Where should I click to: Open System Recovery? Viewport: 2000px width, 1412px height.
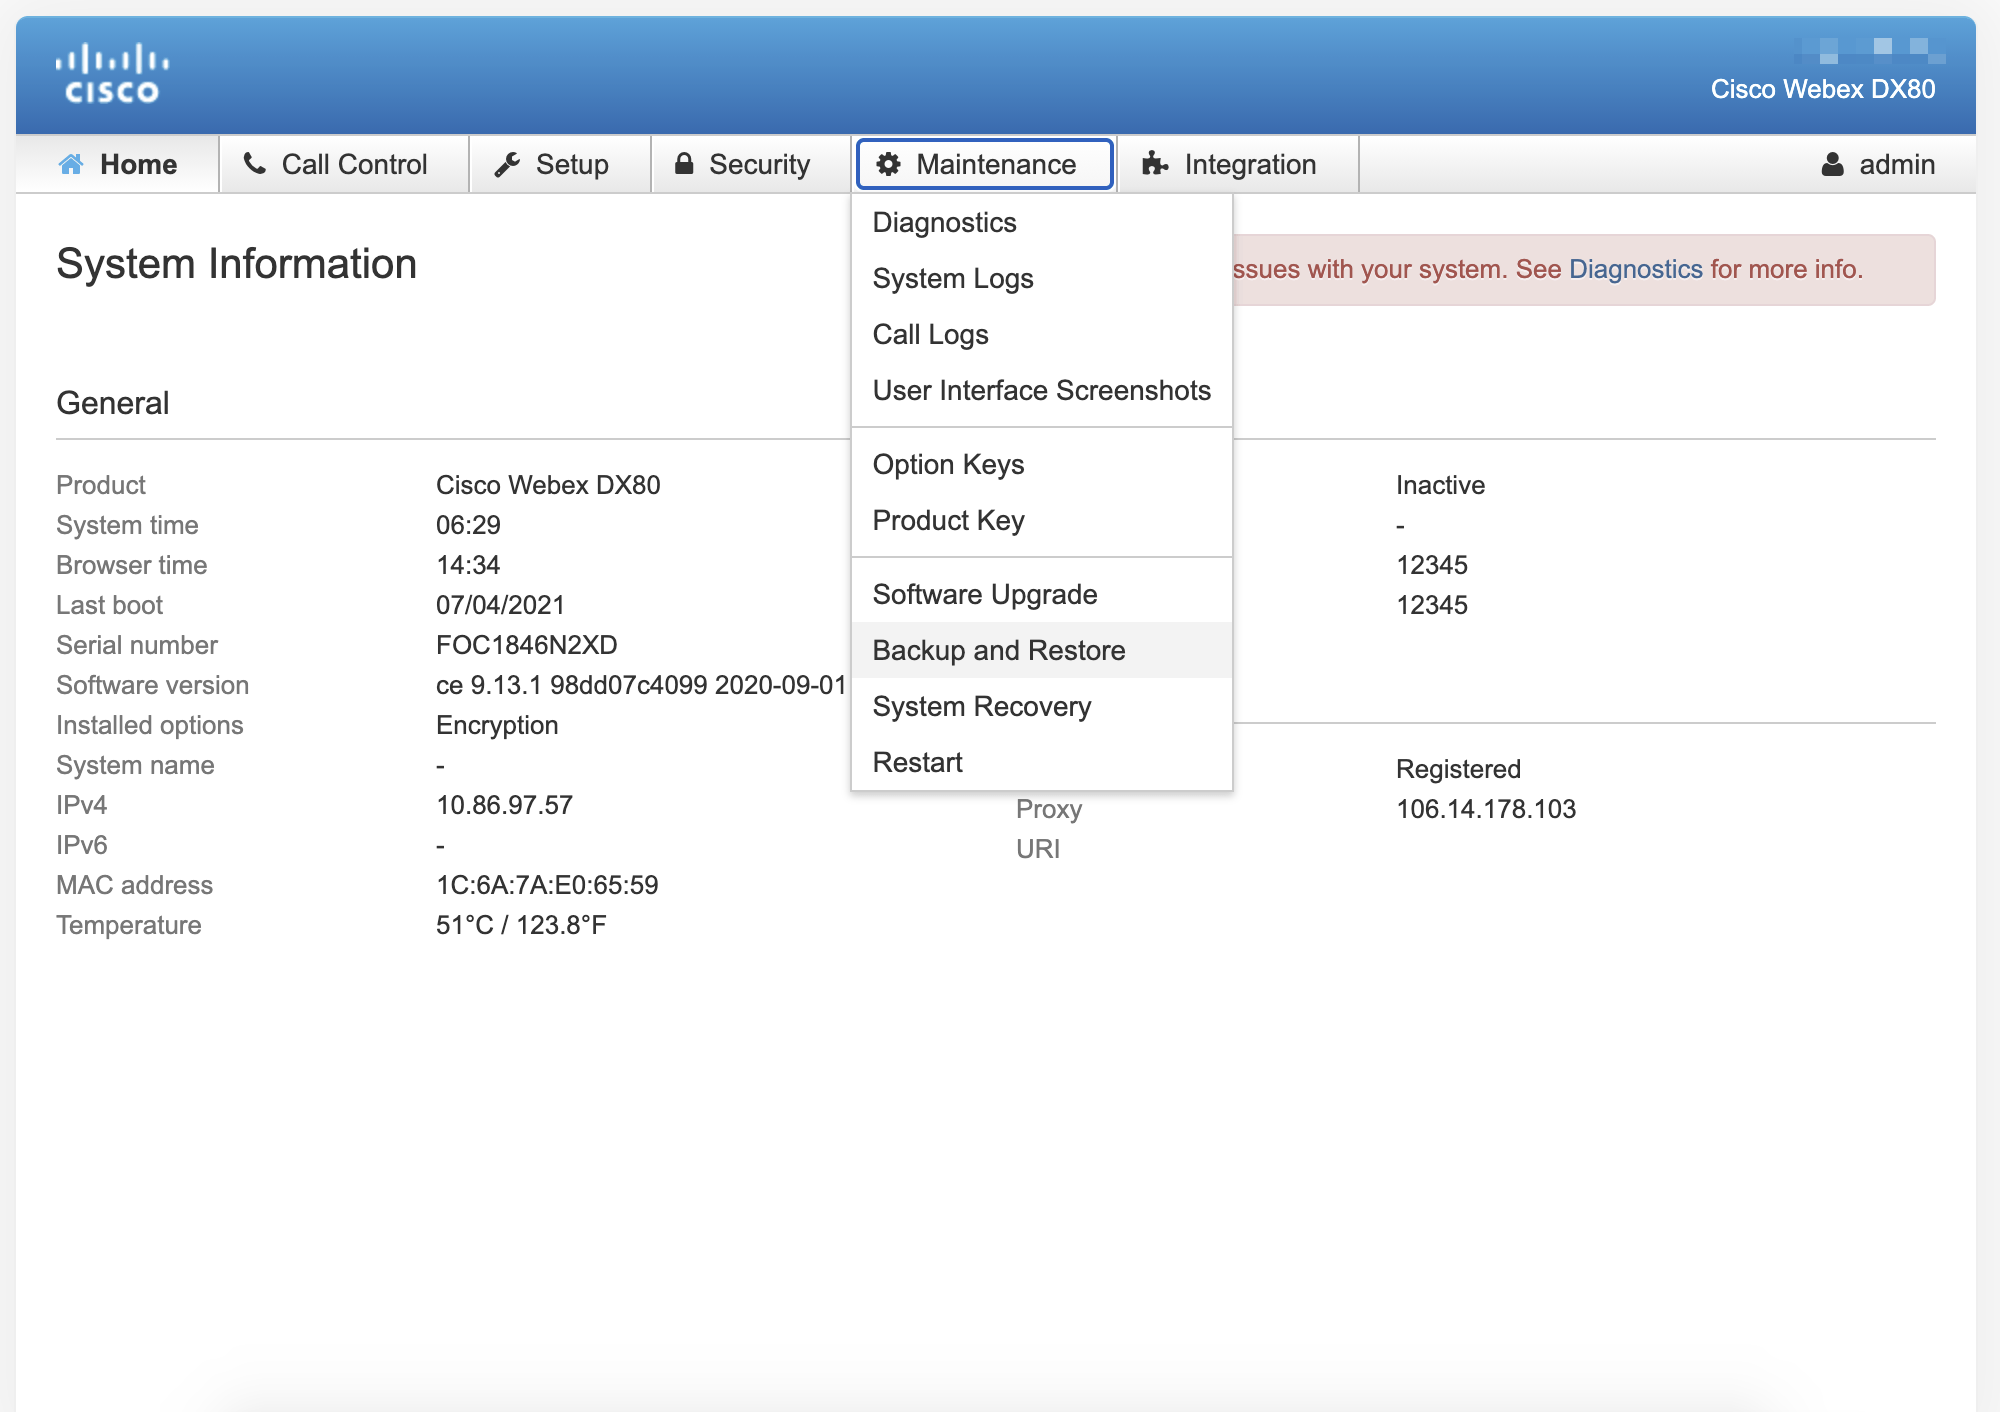(1042, 706)
